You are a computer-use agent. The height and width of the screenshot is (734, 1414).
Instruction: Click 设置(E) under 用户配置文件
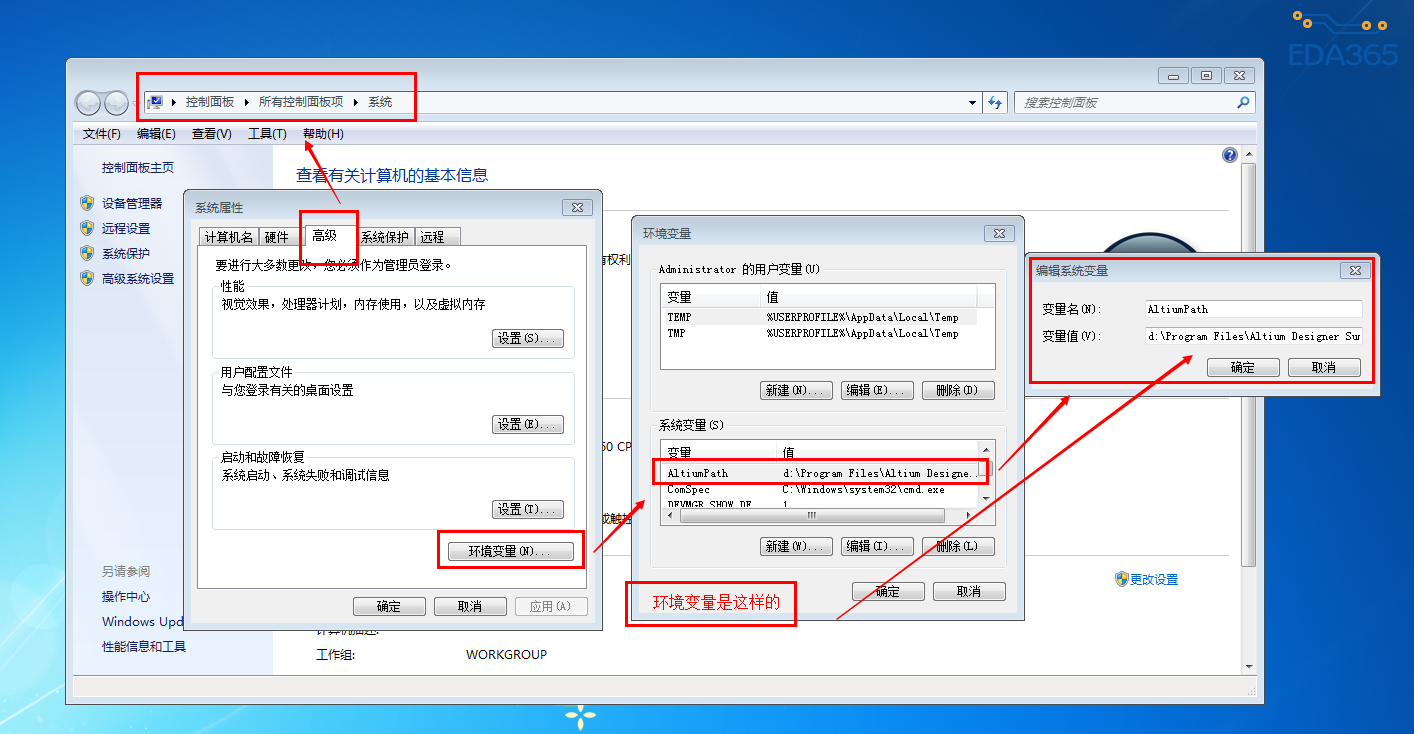click(529, 424)
